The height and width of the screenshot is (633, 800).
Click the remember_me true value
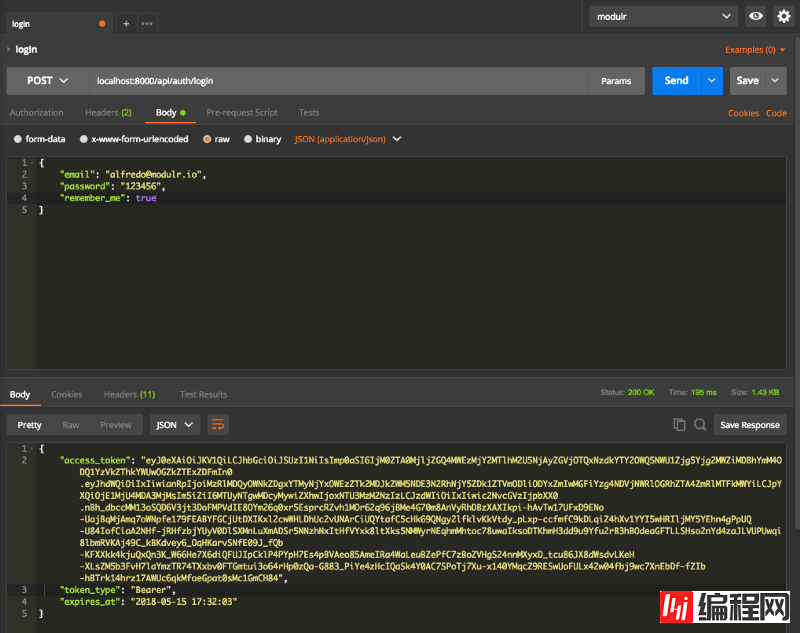(146, 198)
